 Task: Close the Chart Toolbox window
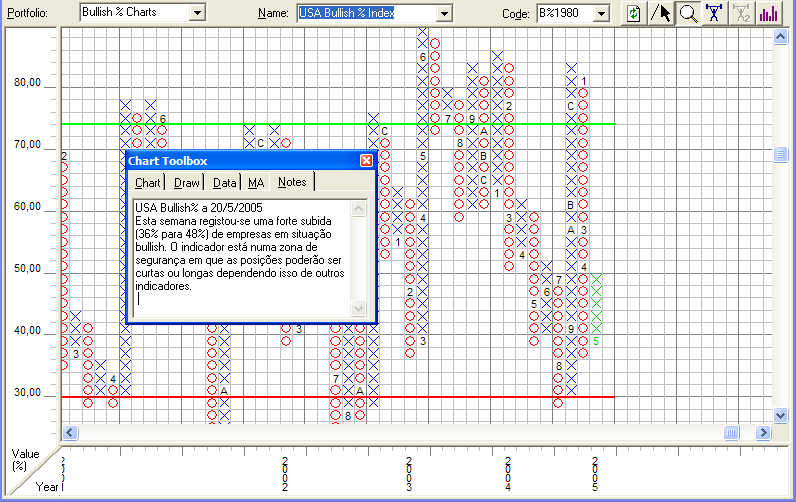click(x=366, y=160)
